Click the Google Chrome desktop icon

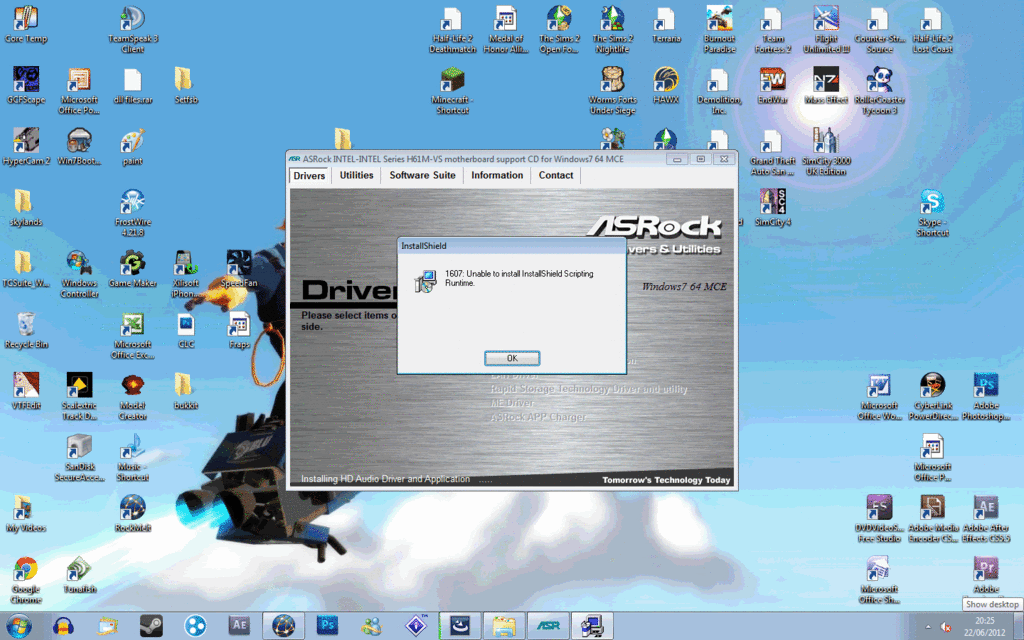tap(26, 579)
